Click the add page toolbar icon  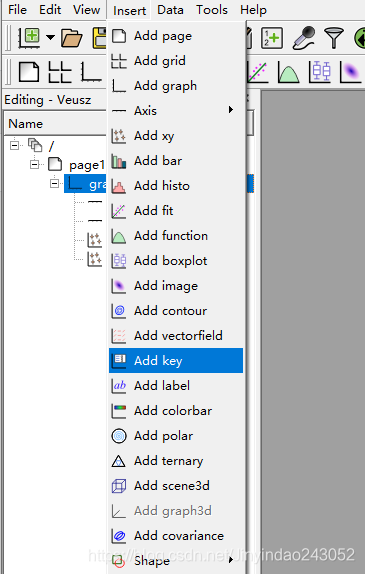pos(29,71)
